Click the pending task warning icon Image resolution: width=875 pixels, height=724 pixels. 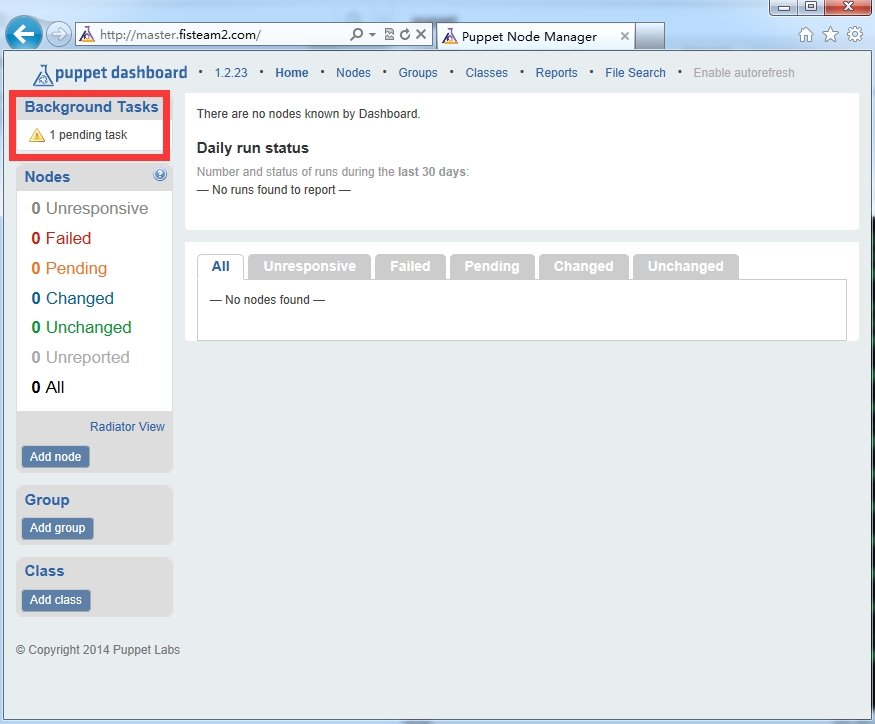point(37,135)
